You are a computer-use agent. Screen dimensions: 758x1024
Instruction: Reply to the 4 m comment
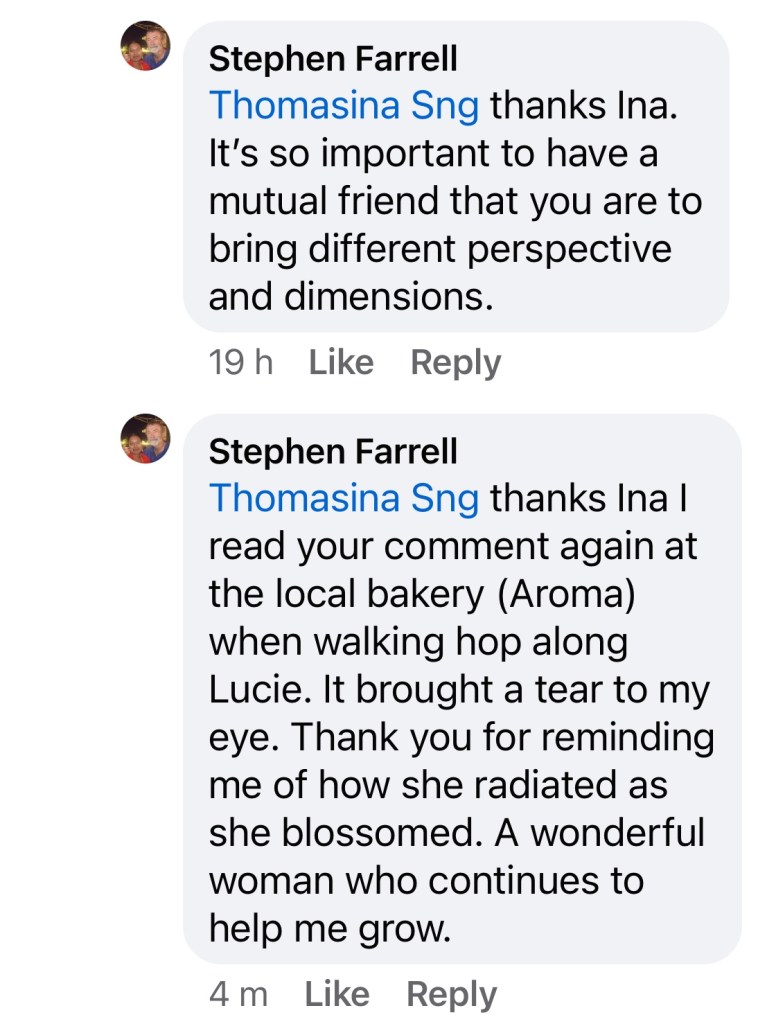pyautogui.click(x=451, y=994)
